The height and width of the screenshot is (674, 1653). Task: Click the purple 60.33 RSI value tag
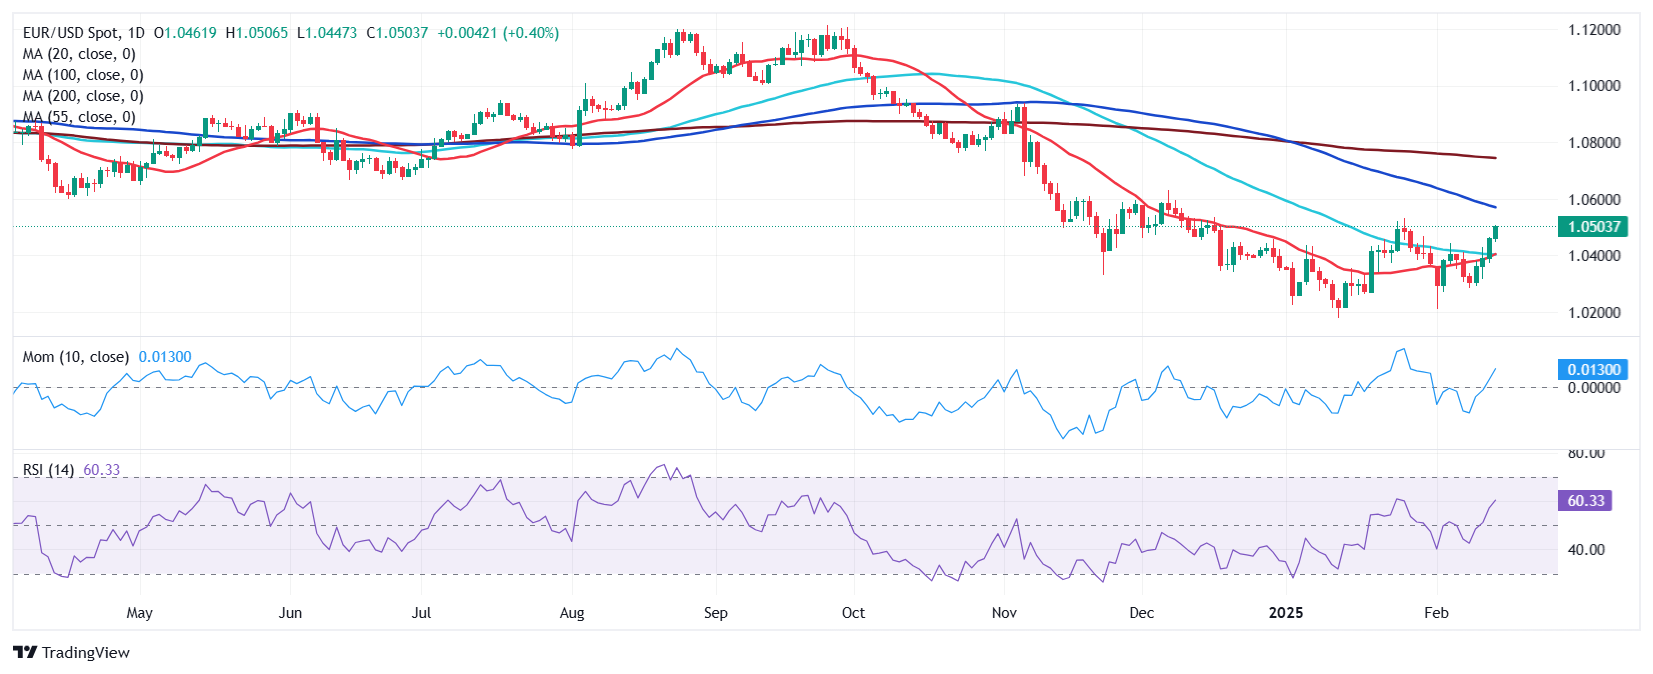coord(1585,501)
